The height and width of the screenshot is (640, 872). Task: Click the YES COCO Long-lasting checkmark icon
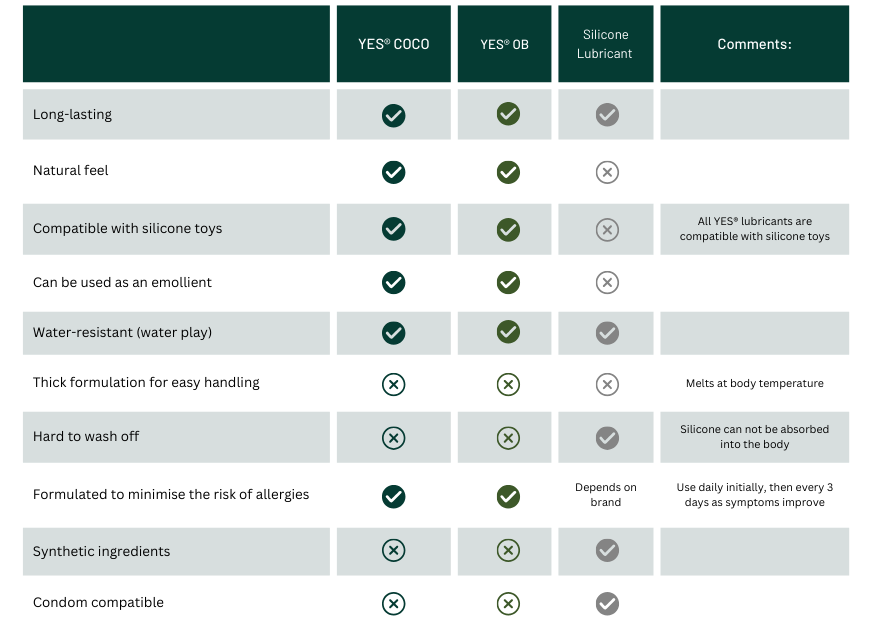[393, 115]
